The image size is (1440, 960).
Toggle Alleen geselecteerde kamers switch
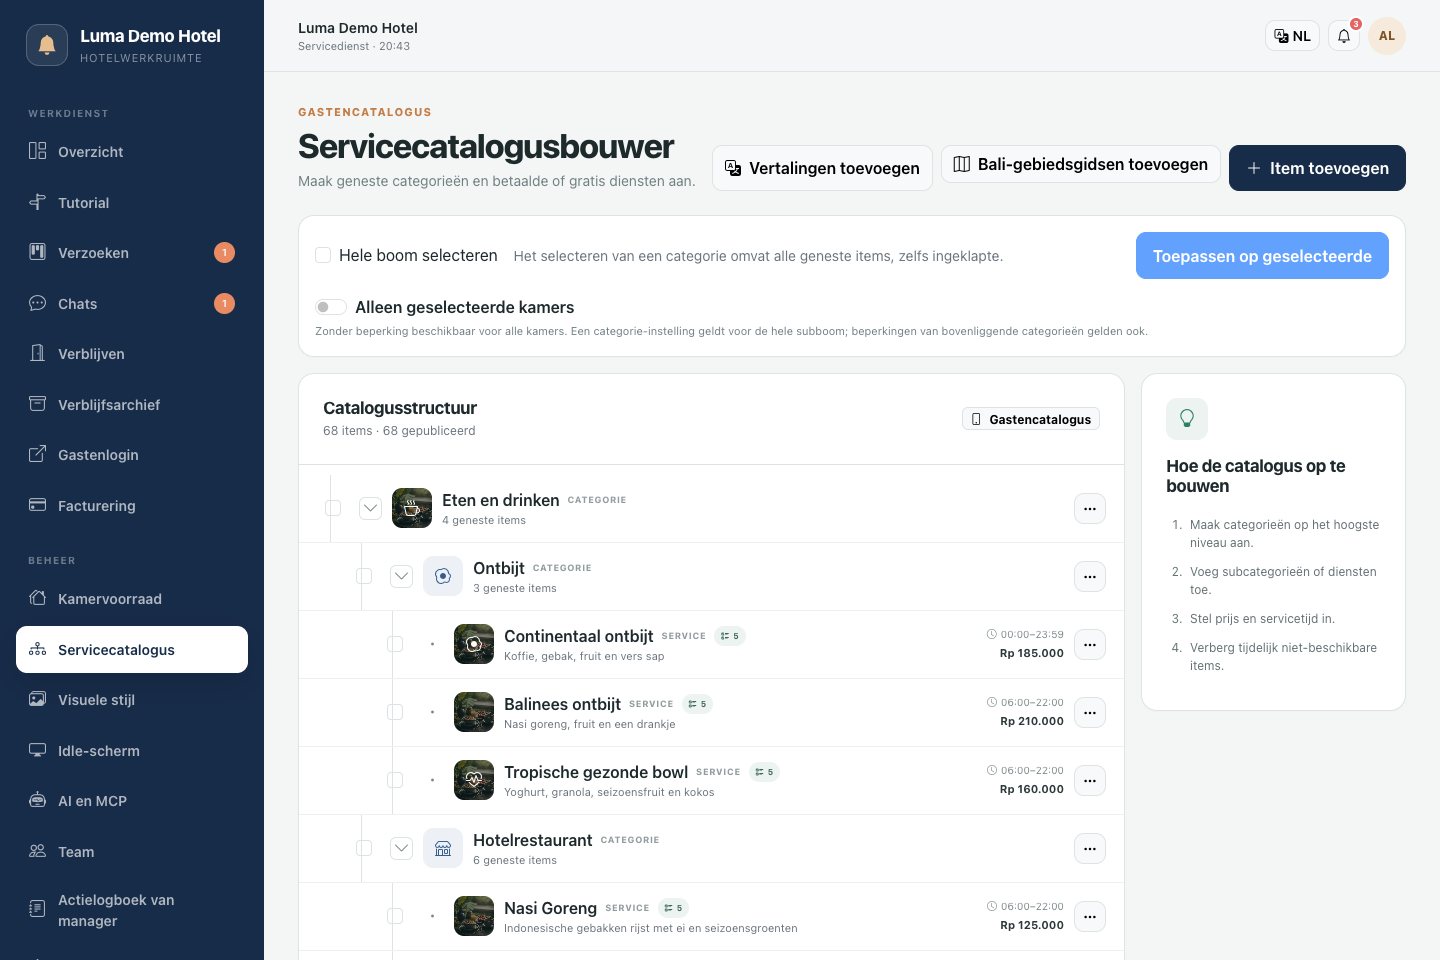tap(331, 307)
